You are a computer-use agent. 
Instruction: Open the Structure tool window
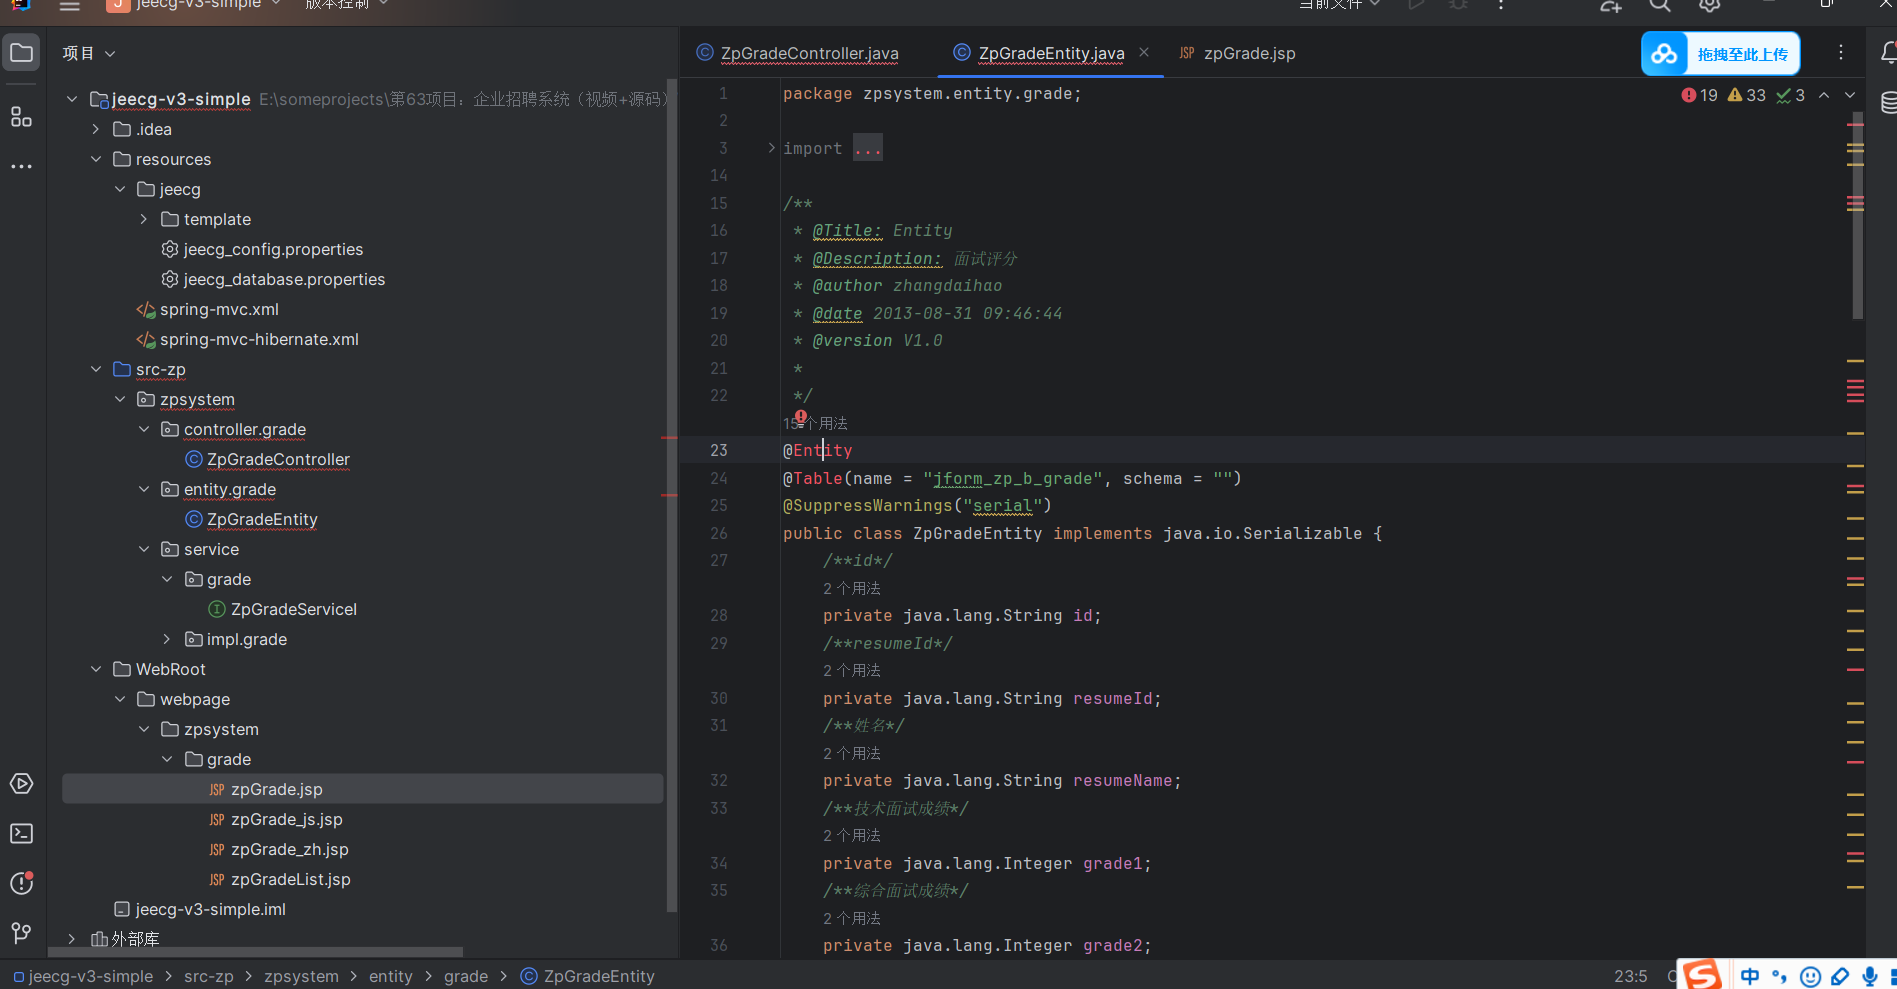tap(21, 117)
